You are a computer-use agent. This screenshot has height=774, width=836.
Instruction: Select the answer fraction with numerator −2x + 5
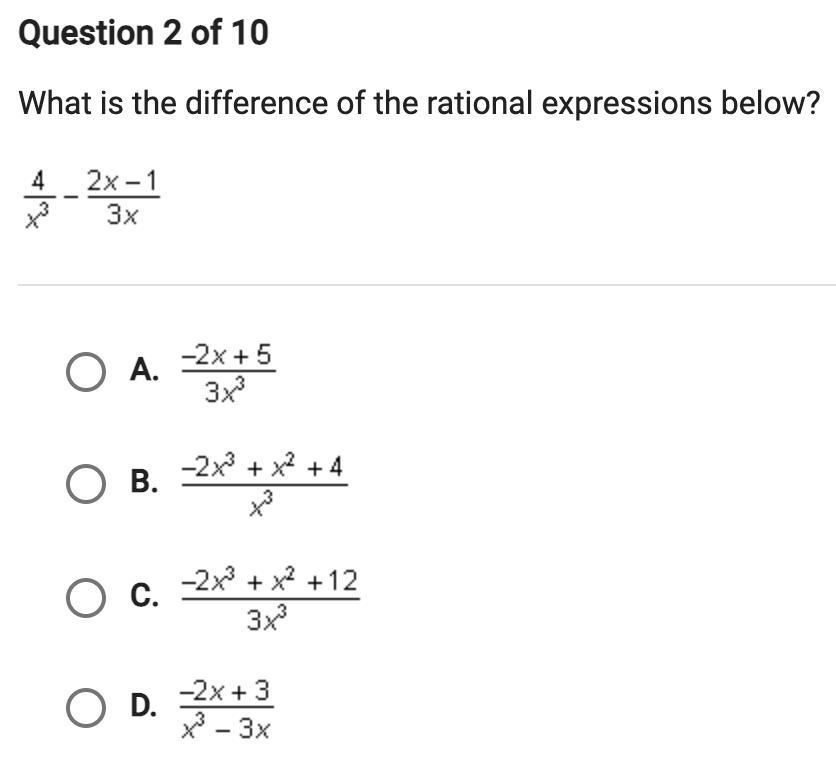tap(228, 373)
